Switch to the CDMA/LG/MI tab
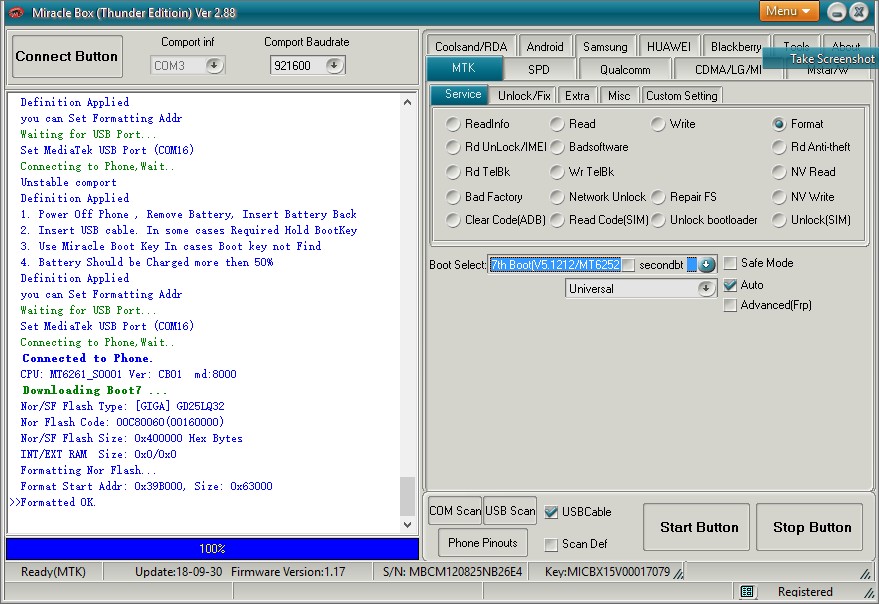Screen dimensions: 879x604 (728, 70)
